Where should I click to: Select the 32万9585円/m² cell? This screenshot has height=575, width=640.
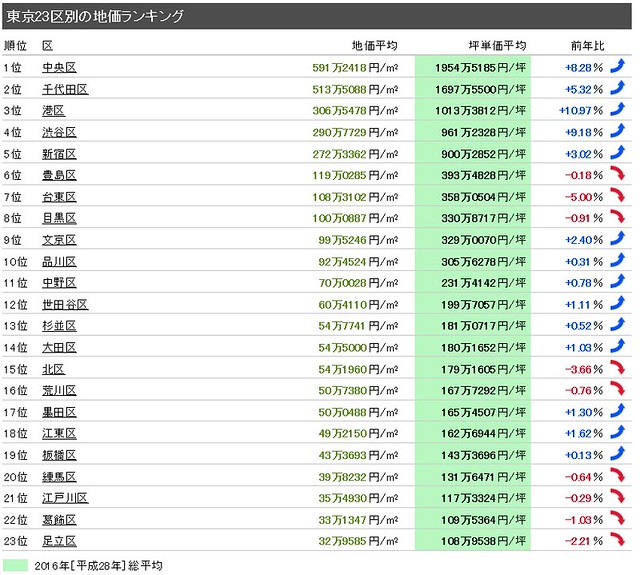coord(358,541)
